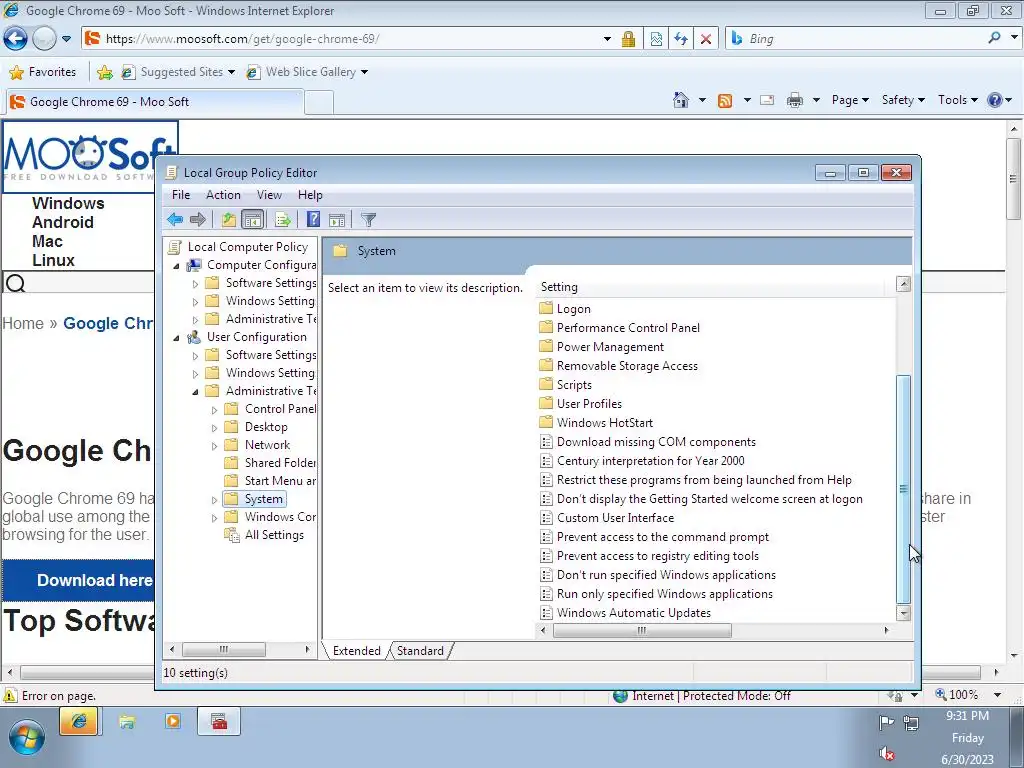The width and height of the screenshot is (1024, 768).
Task: Click the settings list horizontal scrollbar thumb
Action: 642,630
